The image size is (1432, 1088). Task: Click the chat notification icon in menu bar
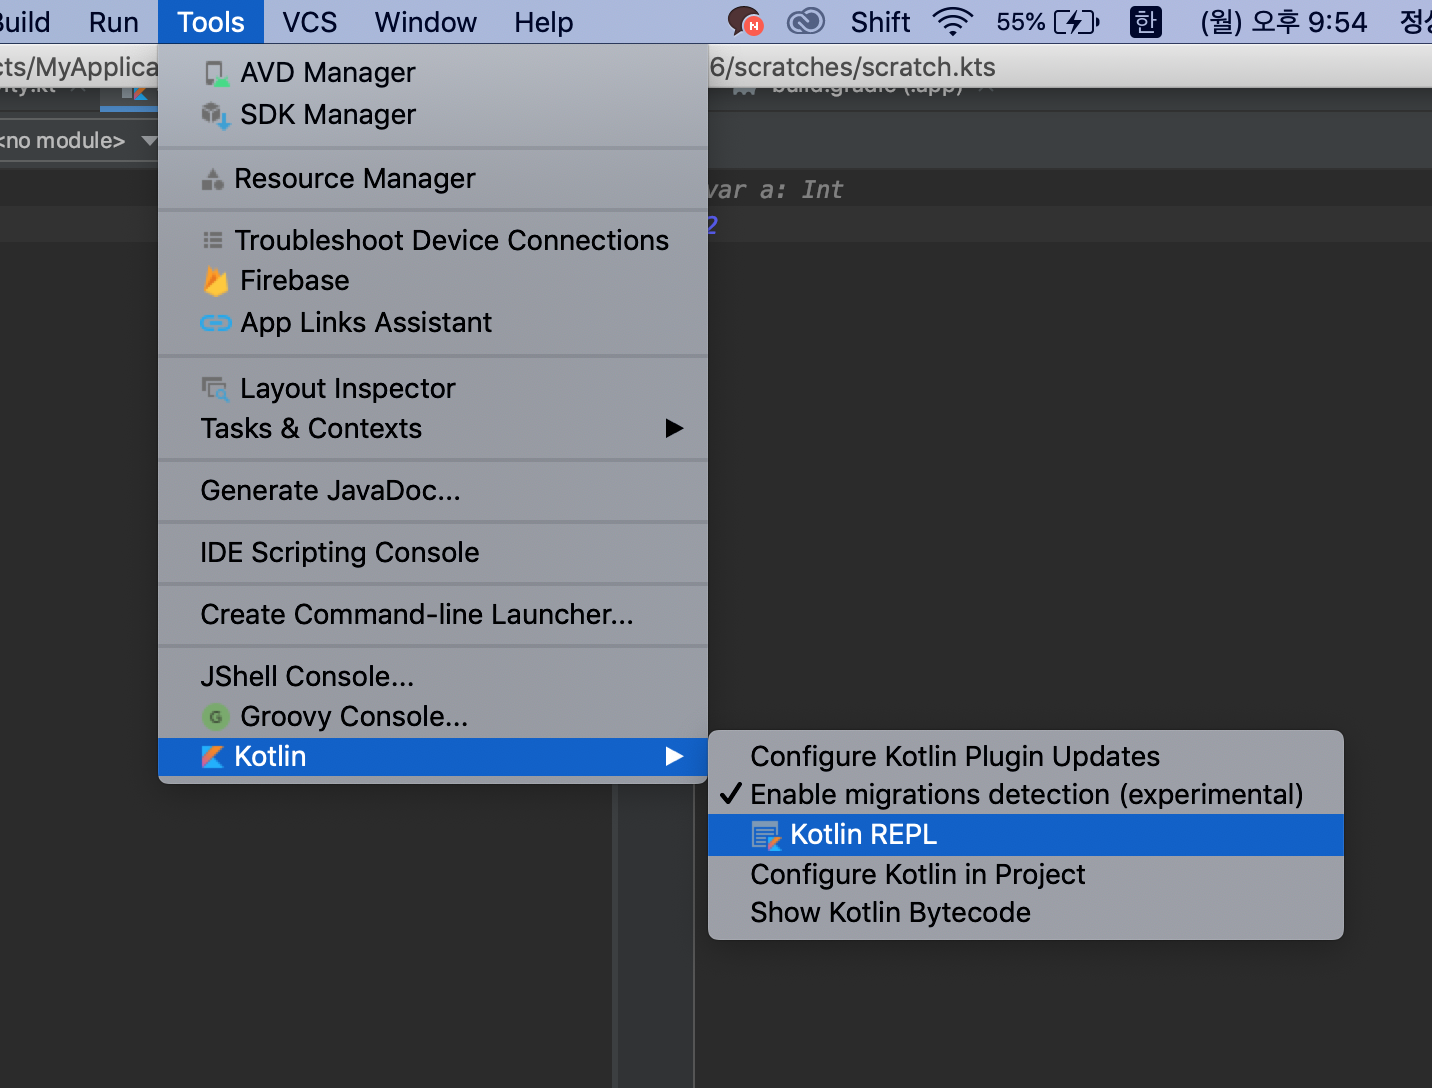(x=745, y=21)
